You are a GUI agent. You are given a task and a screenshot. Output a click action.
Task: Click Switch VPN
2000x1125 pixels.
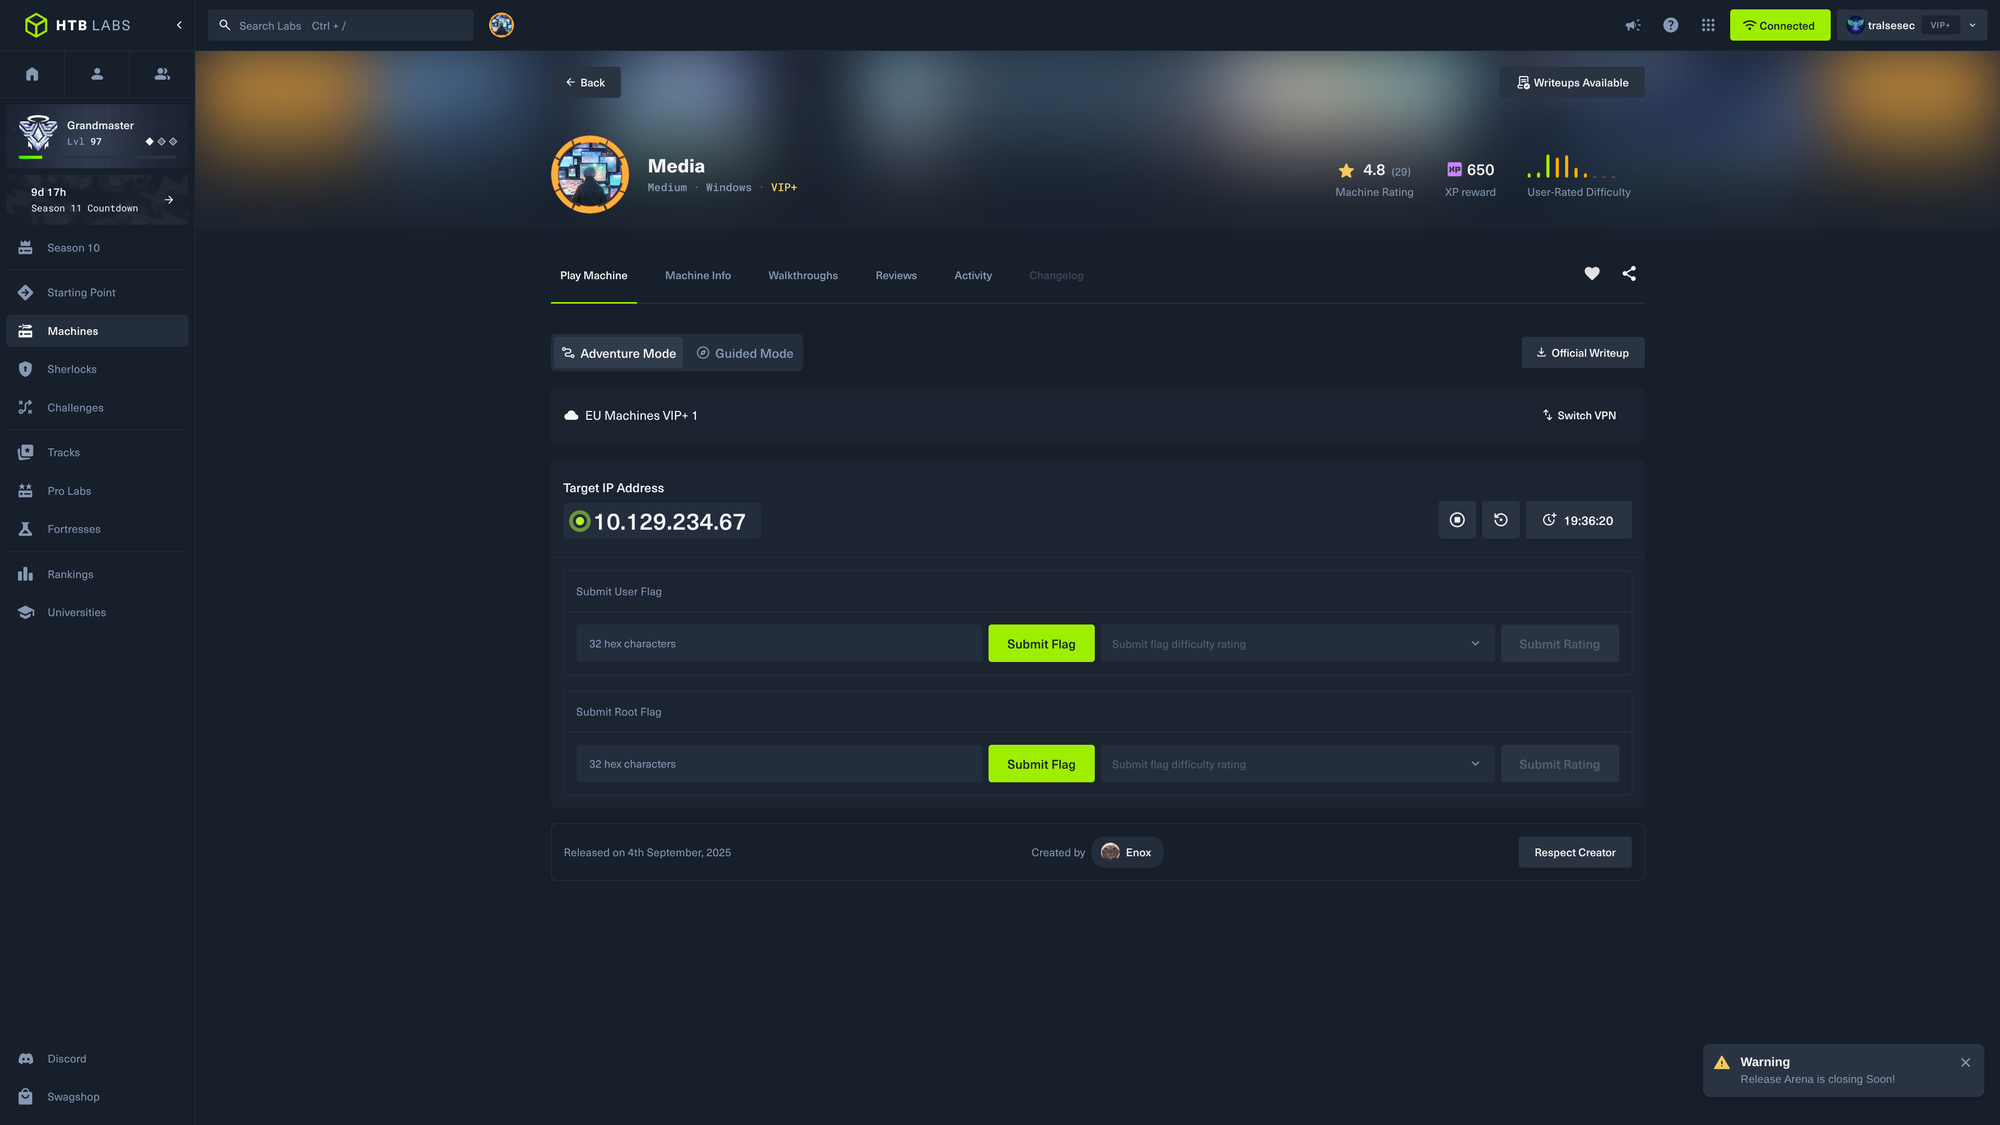click(1579, 416)
